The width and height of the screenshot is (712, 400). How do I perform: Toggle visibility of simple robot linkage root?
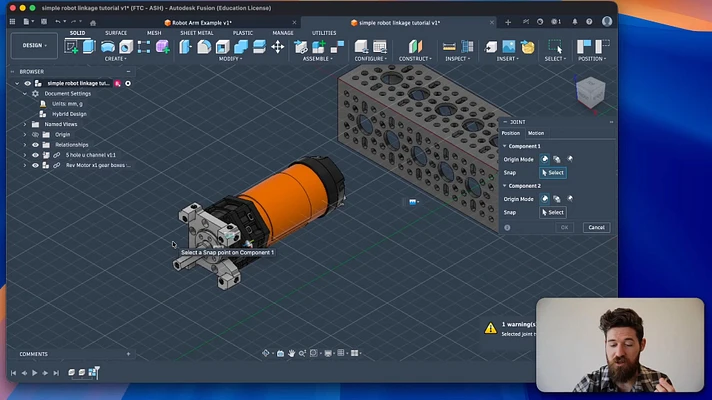[x=28, y=84]
